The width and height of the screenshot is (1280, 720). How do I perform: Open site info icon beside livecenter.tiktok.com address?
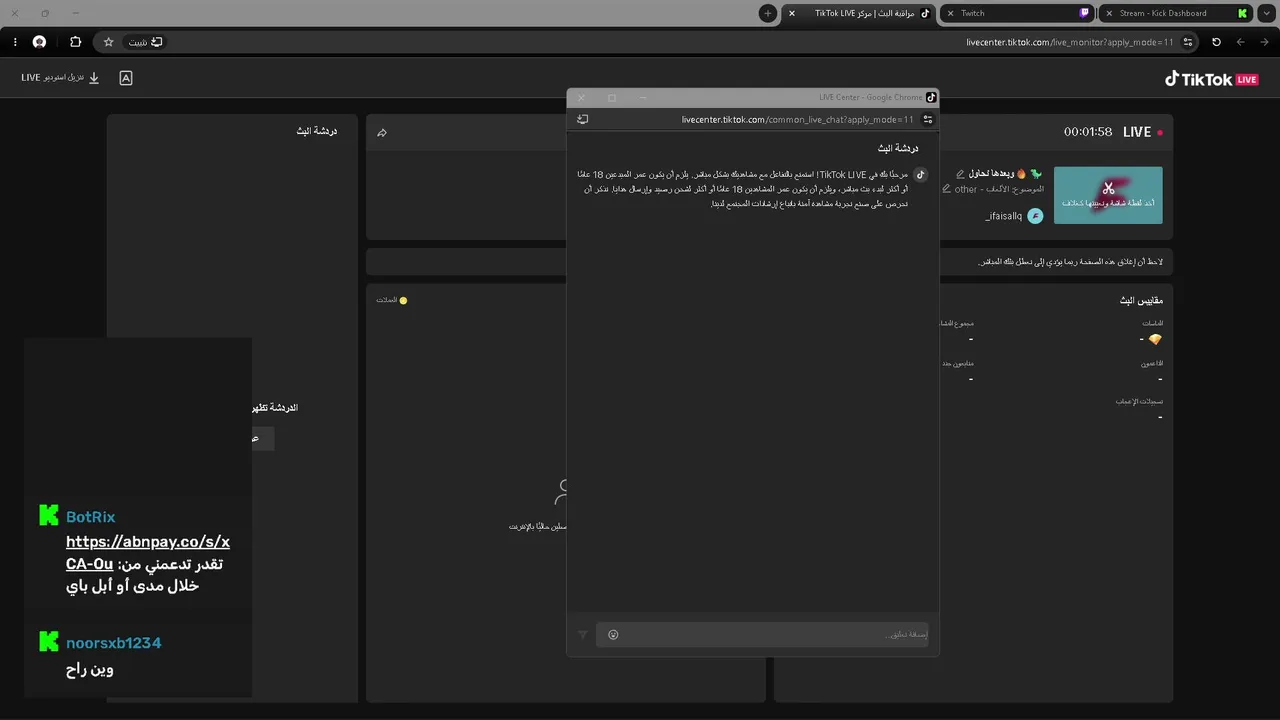1188,42
